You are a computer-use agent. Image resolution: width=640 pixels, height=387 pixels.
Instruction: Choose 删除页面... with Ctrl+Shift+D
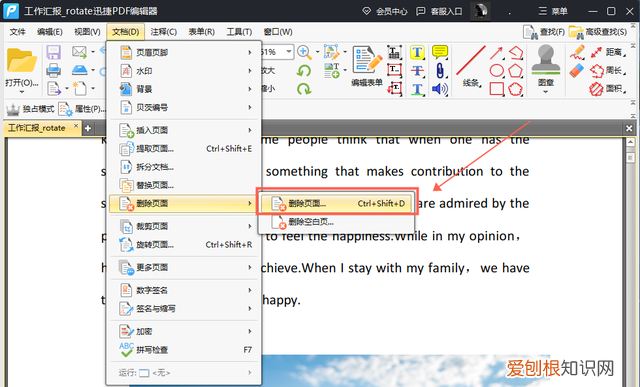(337, 203)
